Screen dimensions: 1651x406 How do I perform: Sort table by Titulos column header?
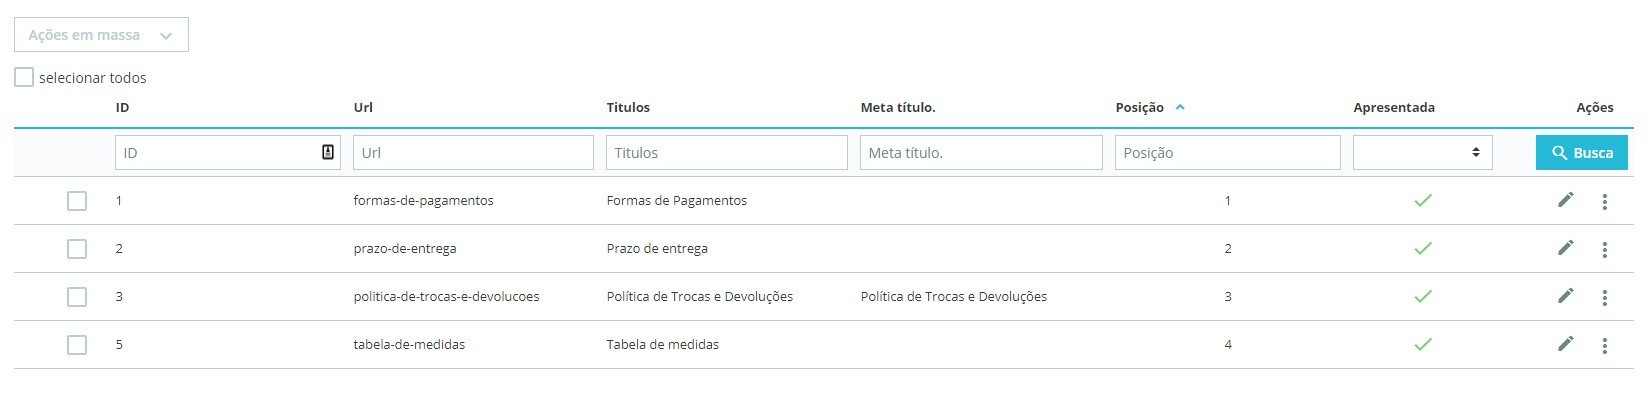click(628, 107)
